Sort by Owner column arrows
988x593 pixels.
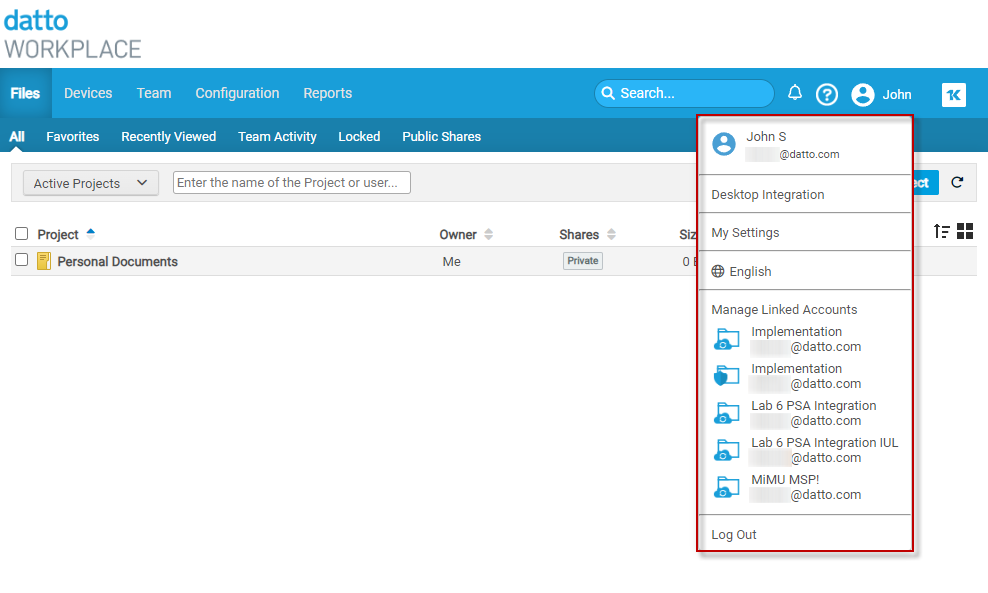(x=488, y=235)
